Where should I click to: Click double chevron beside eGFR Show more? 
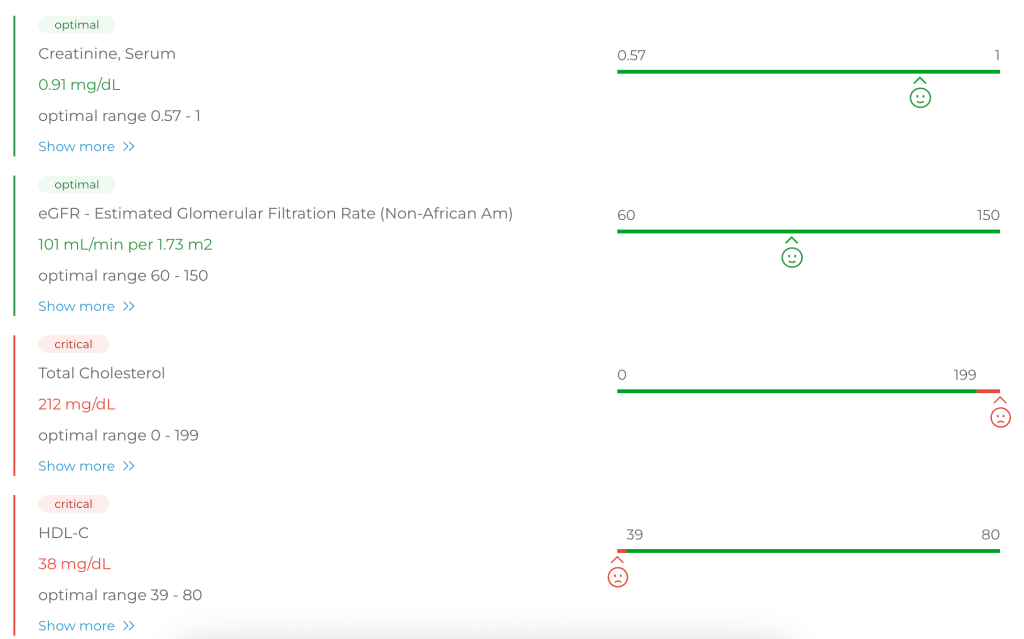point(129,307)
